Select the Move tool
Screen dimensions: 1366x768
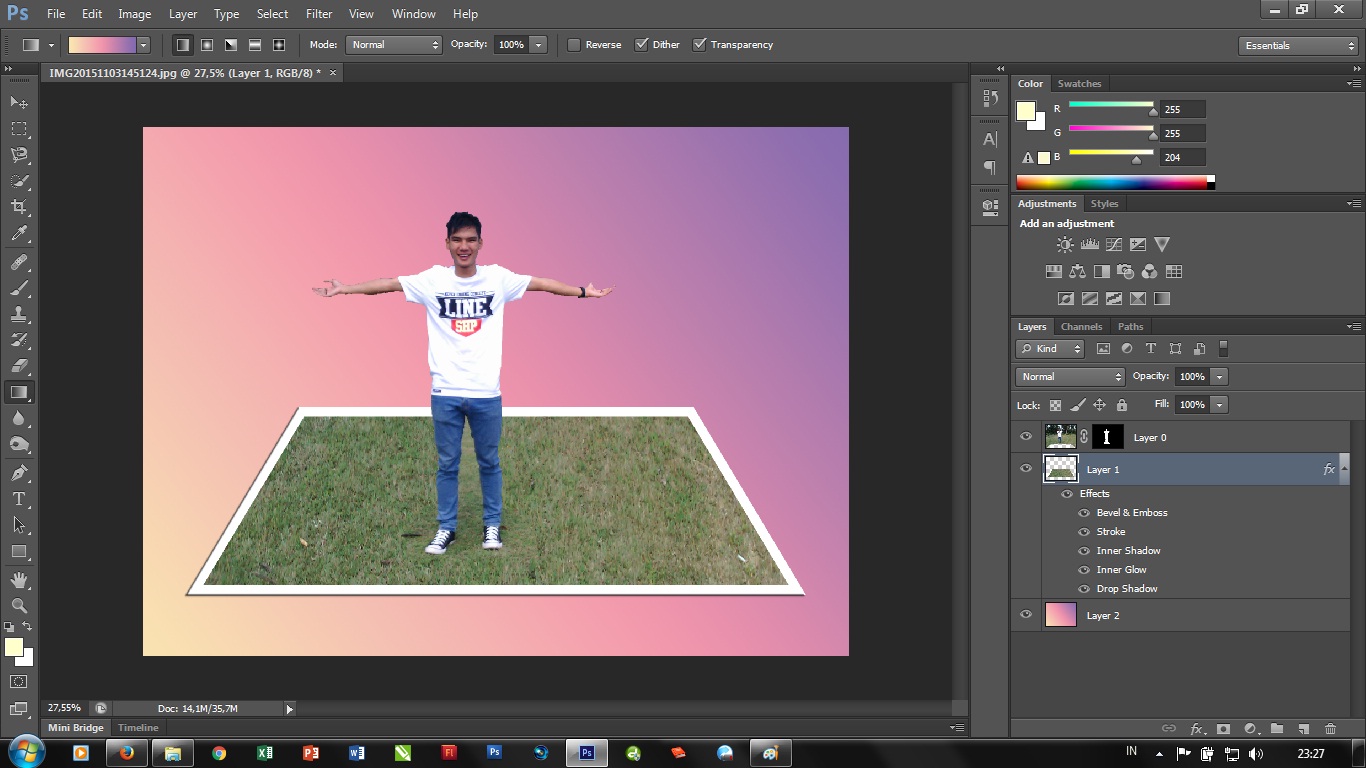(x=19, y=103)
